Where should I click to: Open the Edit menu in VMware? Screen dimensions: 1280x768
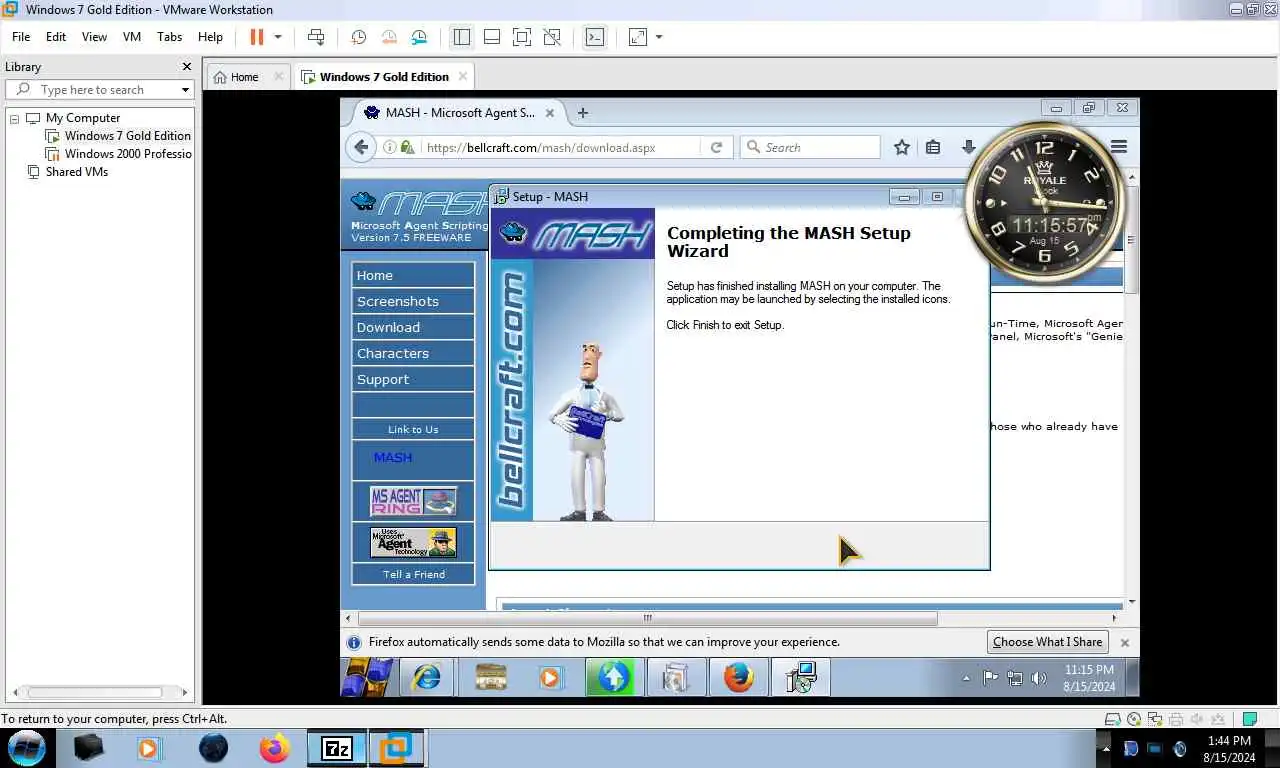pyautogui.click(x=56, y=36)
